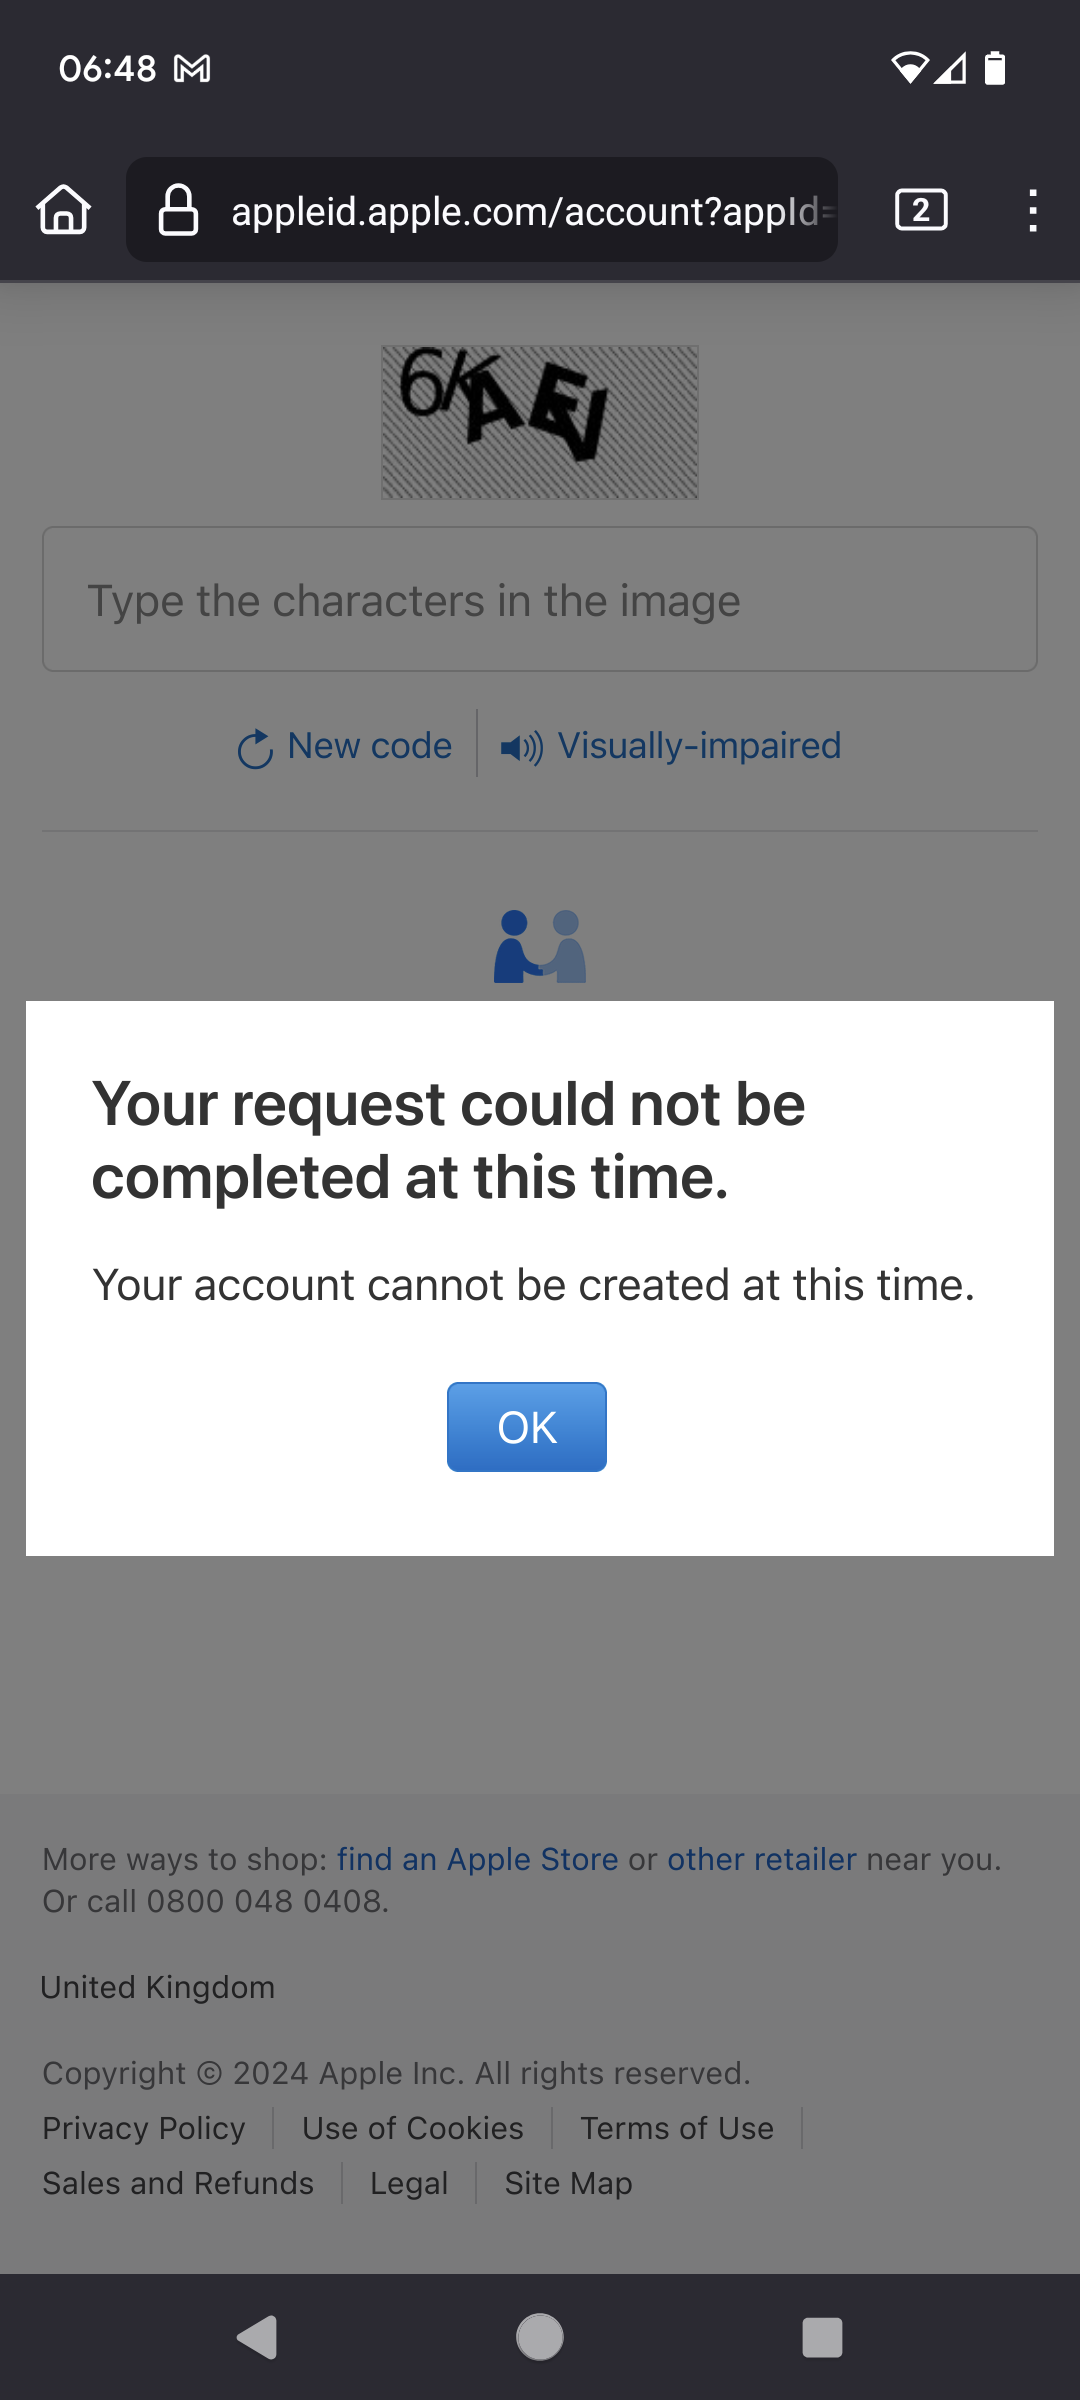
Task: Tap the browser home icon
Action: [x=64, y=210]
